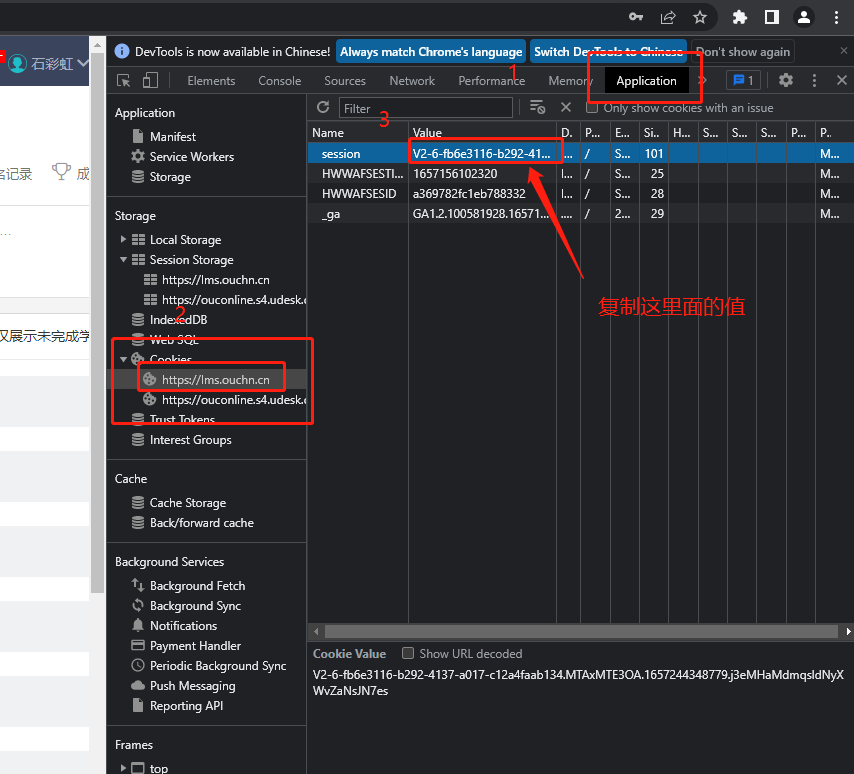854x774 pixels.
Task: Open Chrome three-dot menu
Action: coord(836,17)
